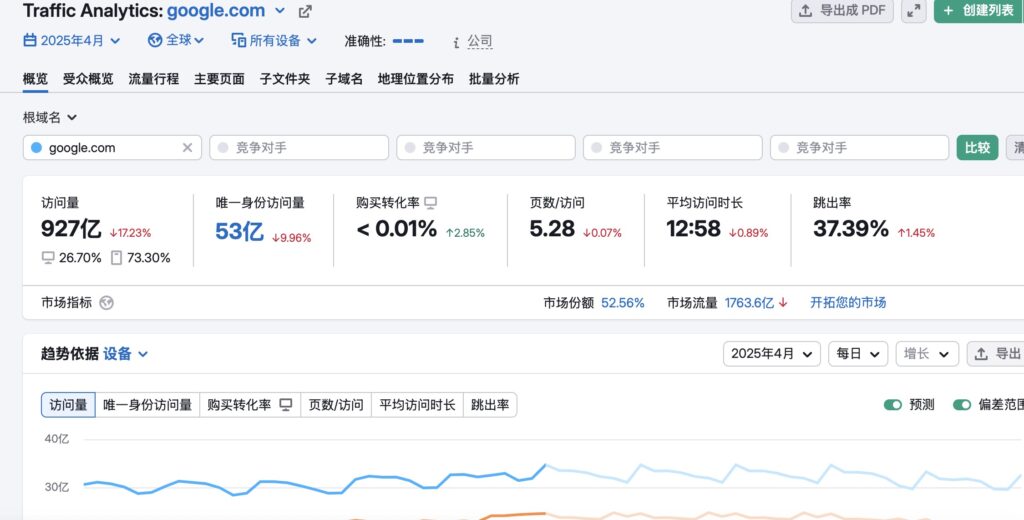Viewport: 1024px width, 520px height.
Task: Switch to the 流量行程 tab
Action: (153, 79)
